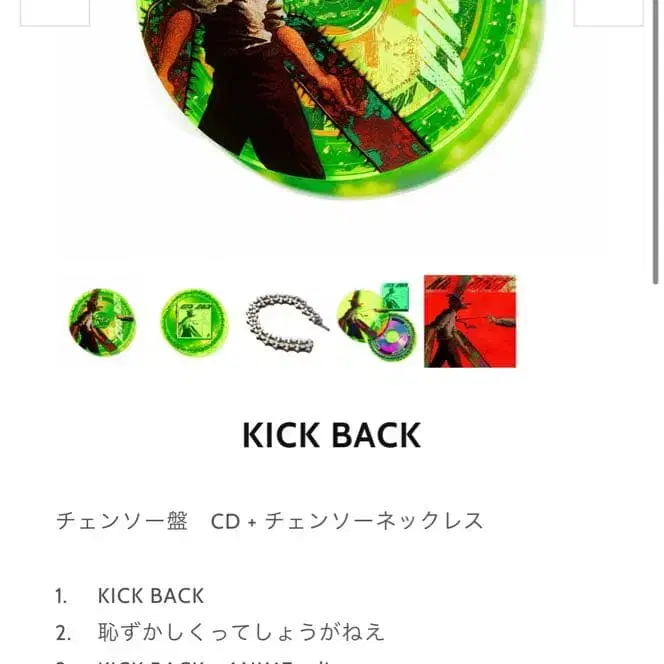This screenshot has height=664, width=664.
Task: Click the チェンソー盤 edition text
Action: coord(122,521)
